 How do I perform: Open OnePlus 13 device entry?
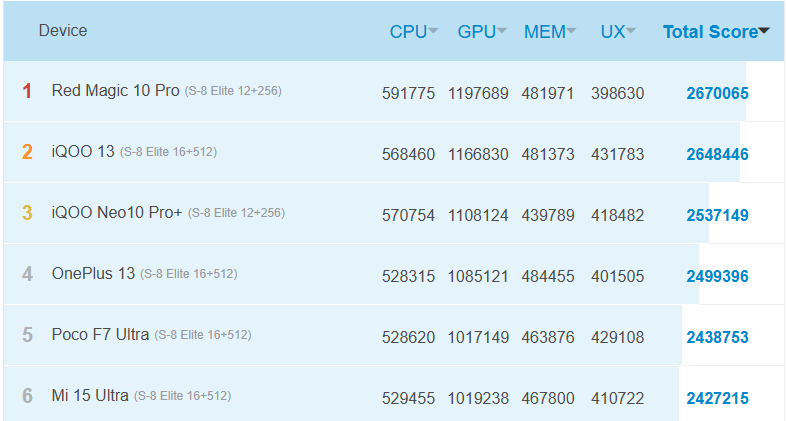[x=93, y=274]
